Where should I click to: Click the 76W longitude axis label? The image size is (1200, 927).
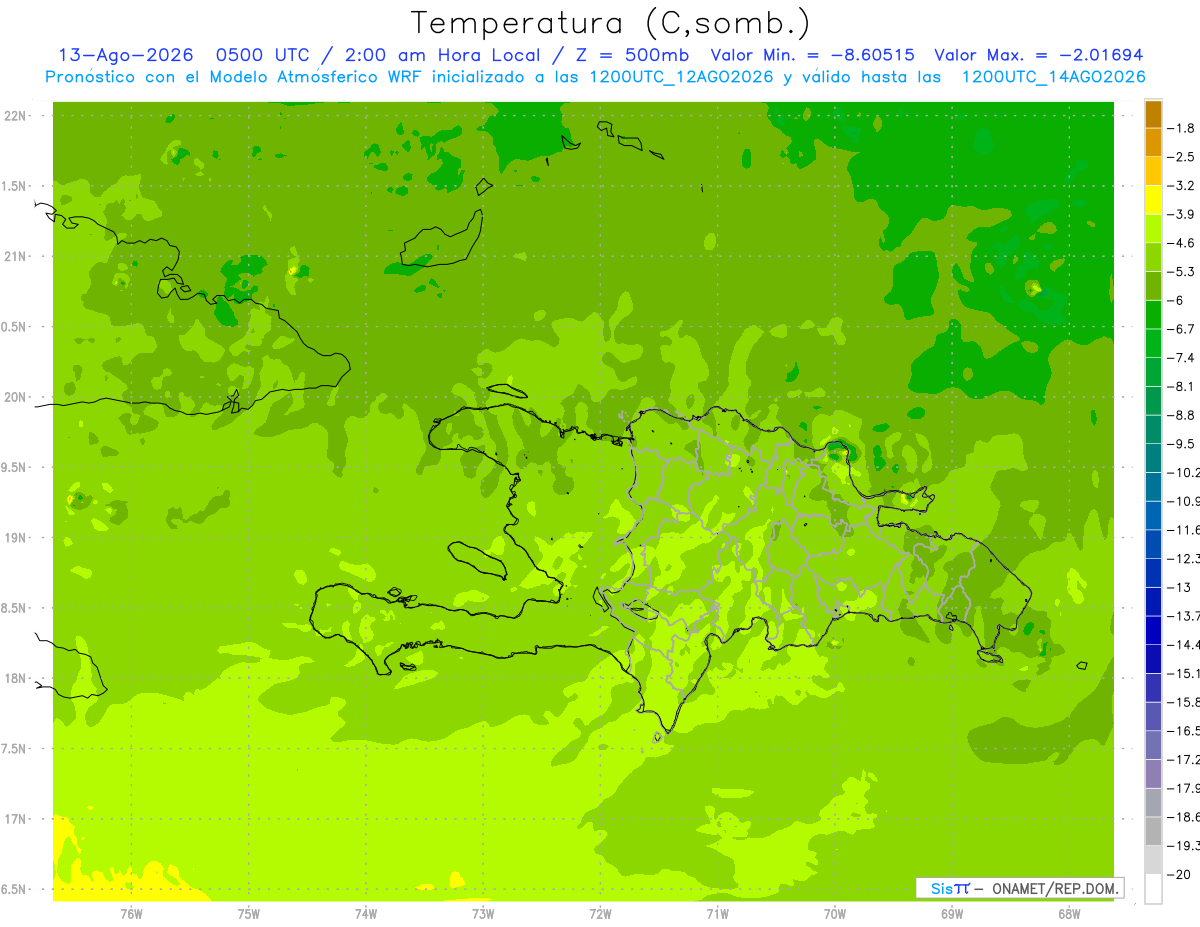pos(131,914)
